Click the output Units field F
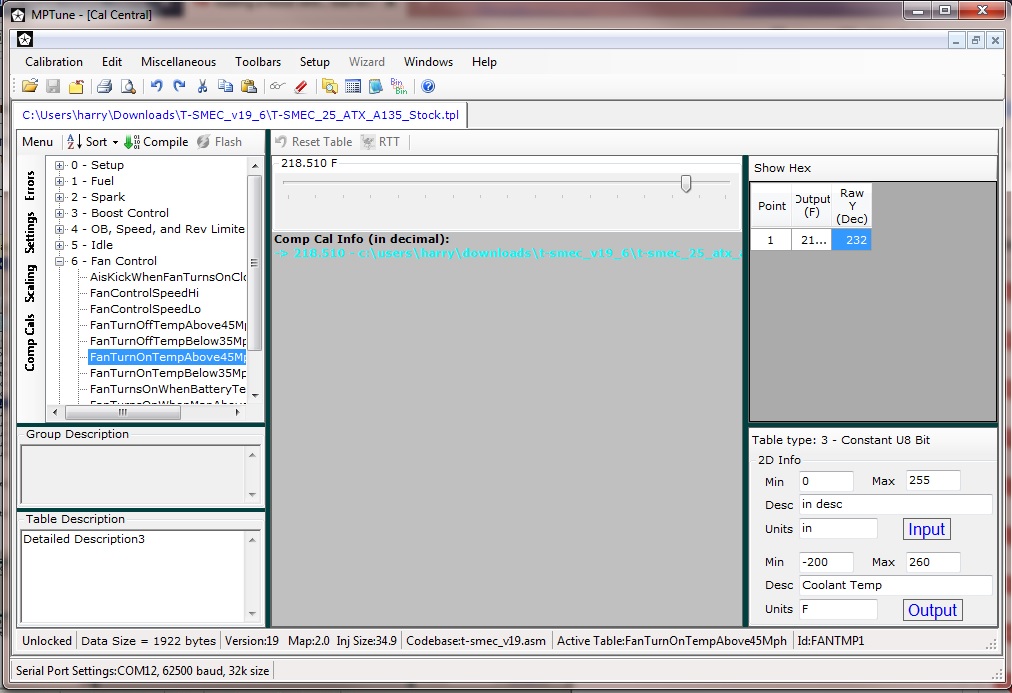The height and width of the screenshot is (693, 1012). tap(838, 609)
